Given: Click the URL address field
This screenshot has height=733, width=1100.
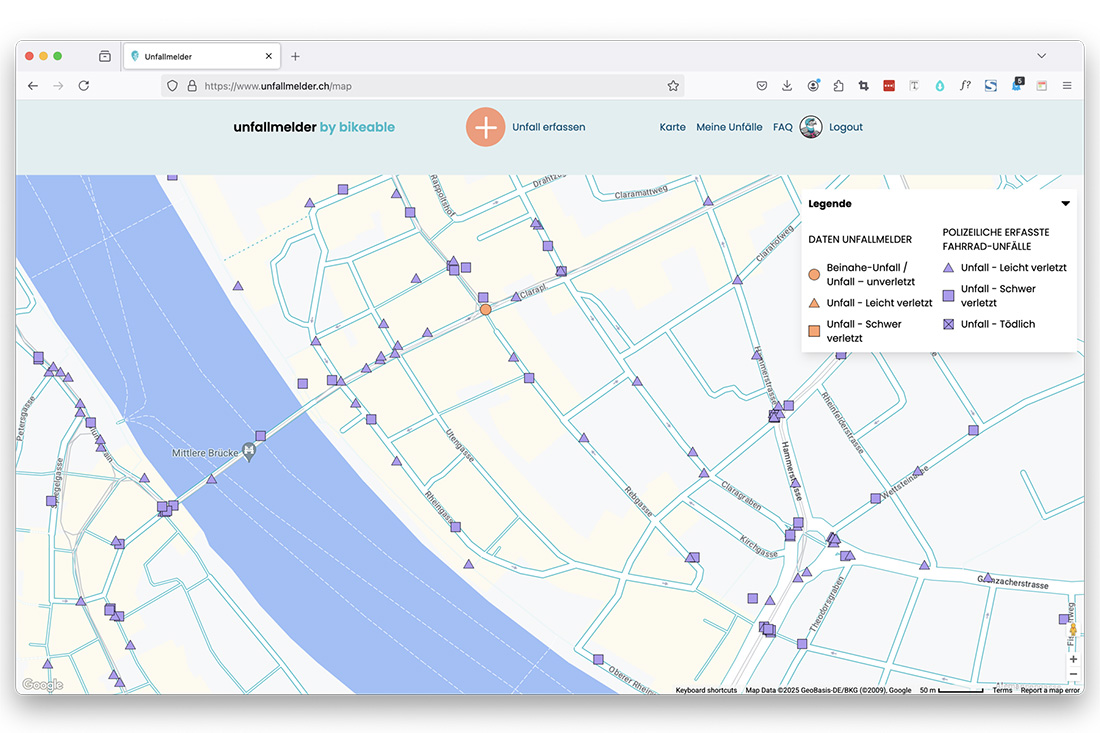Looking at the screenshot, I should 421,86.
